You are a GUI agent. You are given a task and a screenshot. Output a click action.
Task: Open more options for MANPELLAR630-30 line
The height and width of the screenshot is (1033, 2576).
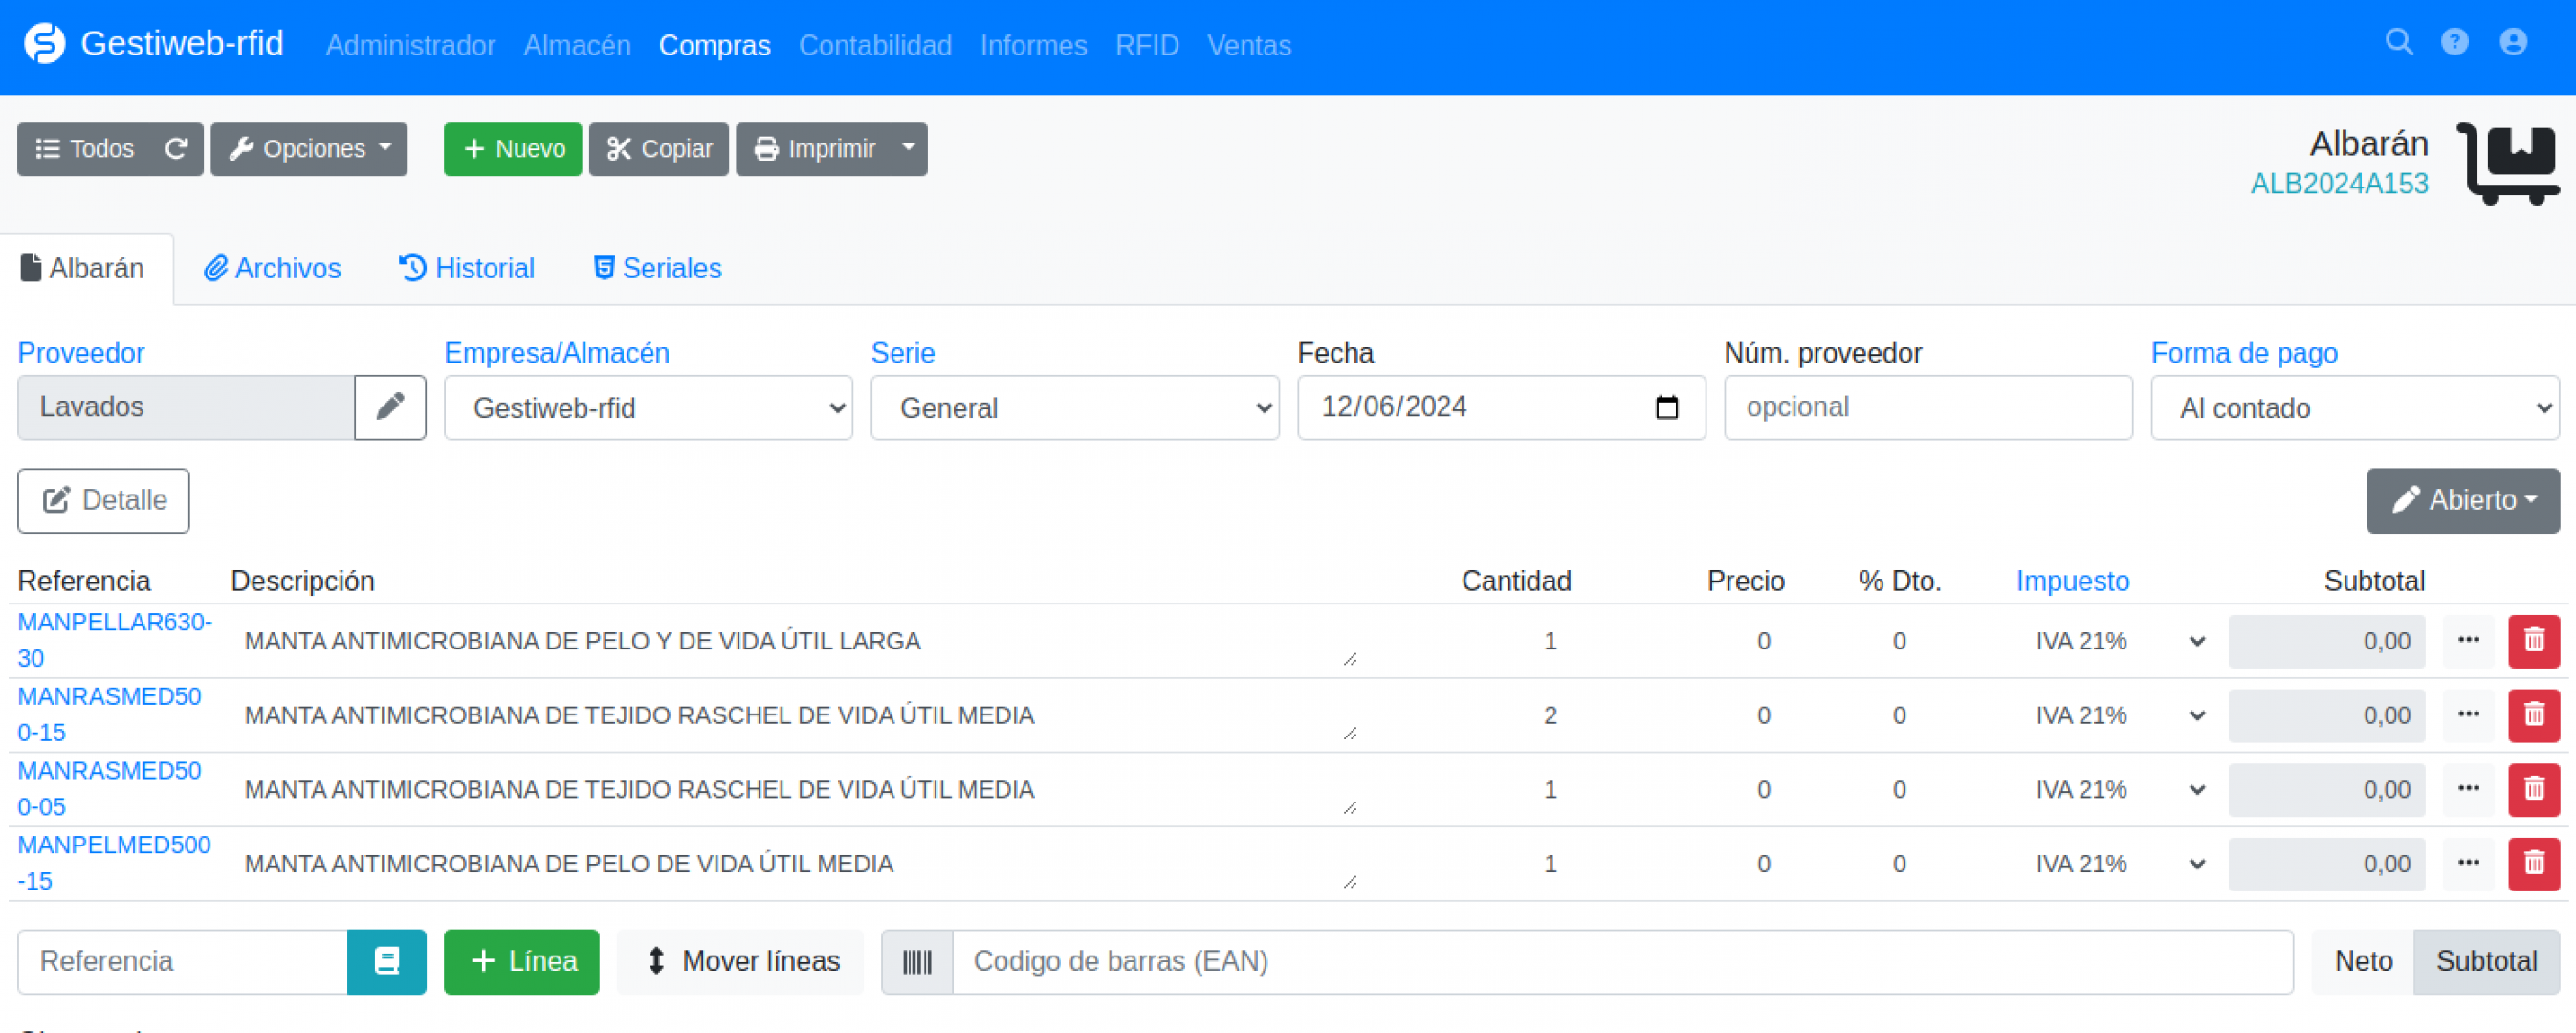click(x=2468, y=641)
